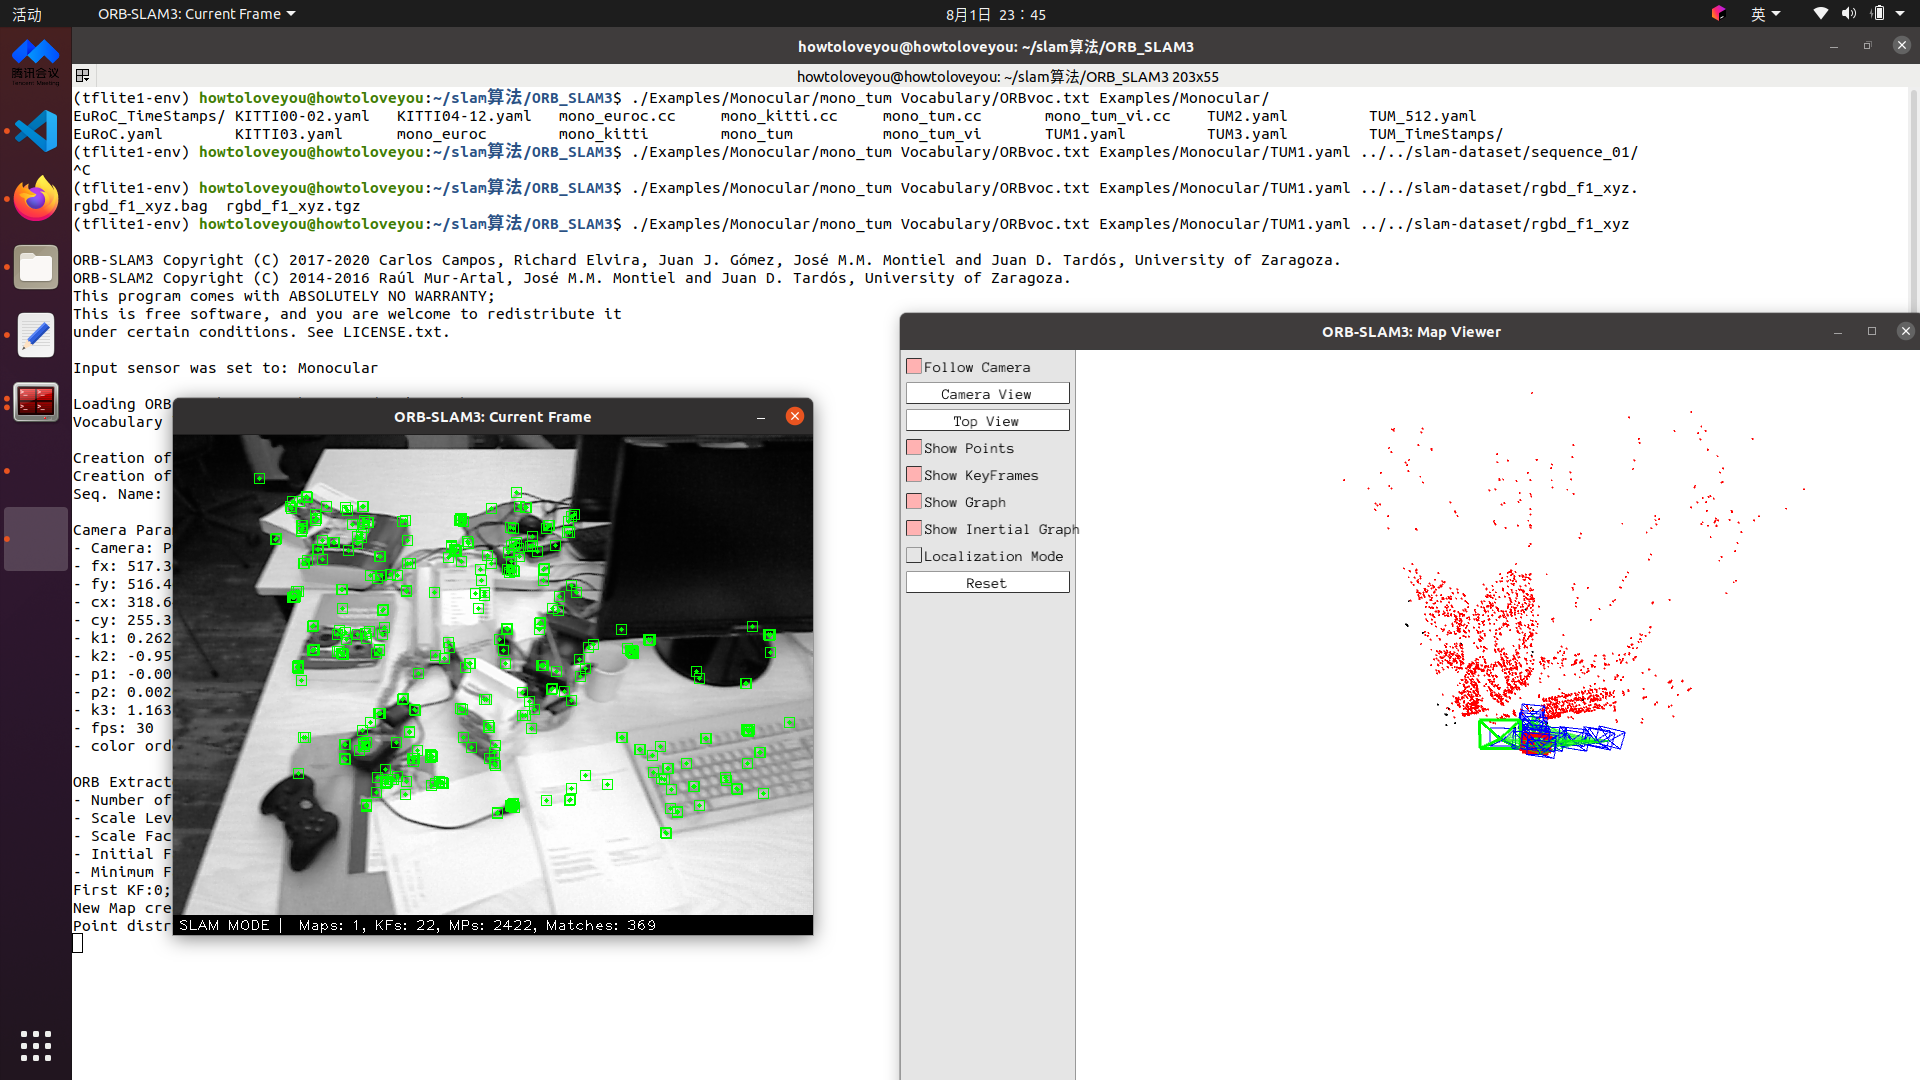Viewport: 1920px width, 1080px height.
Task: Open the text editor dock icon
Action: point(36,335)
